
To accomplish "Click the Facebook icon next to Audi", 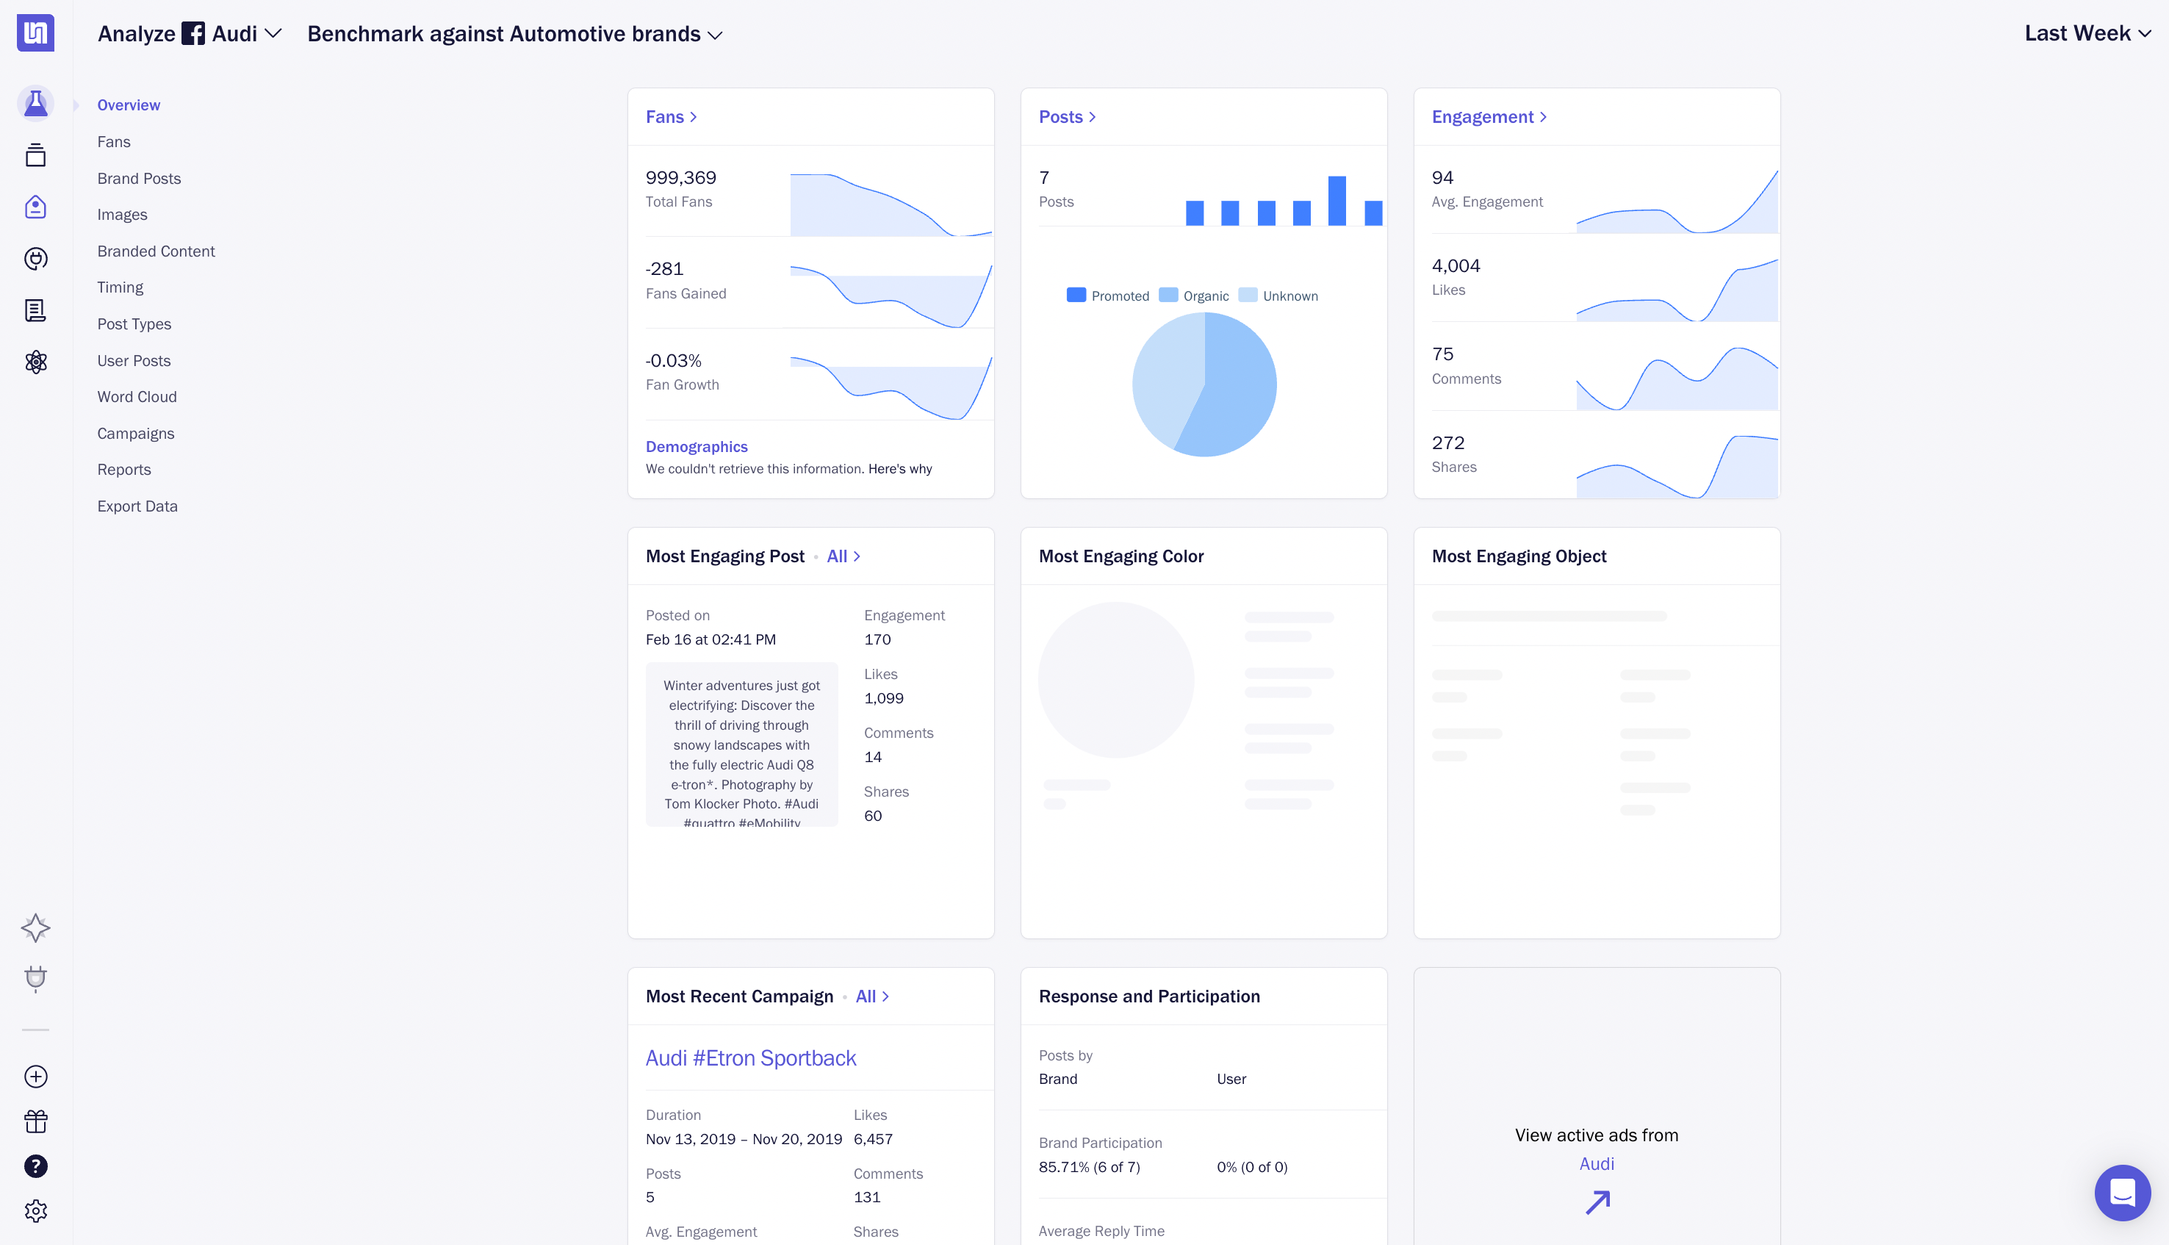I will click(193, 34).
